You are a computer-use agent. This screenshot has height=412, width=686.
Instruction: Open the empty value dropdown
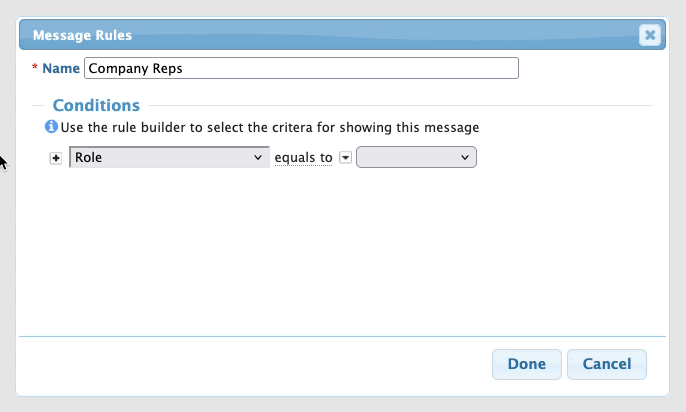[416, 157]
